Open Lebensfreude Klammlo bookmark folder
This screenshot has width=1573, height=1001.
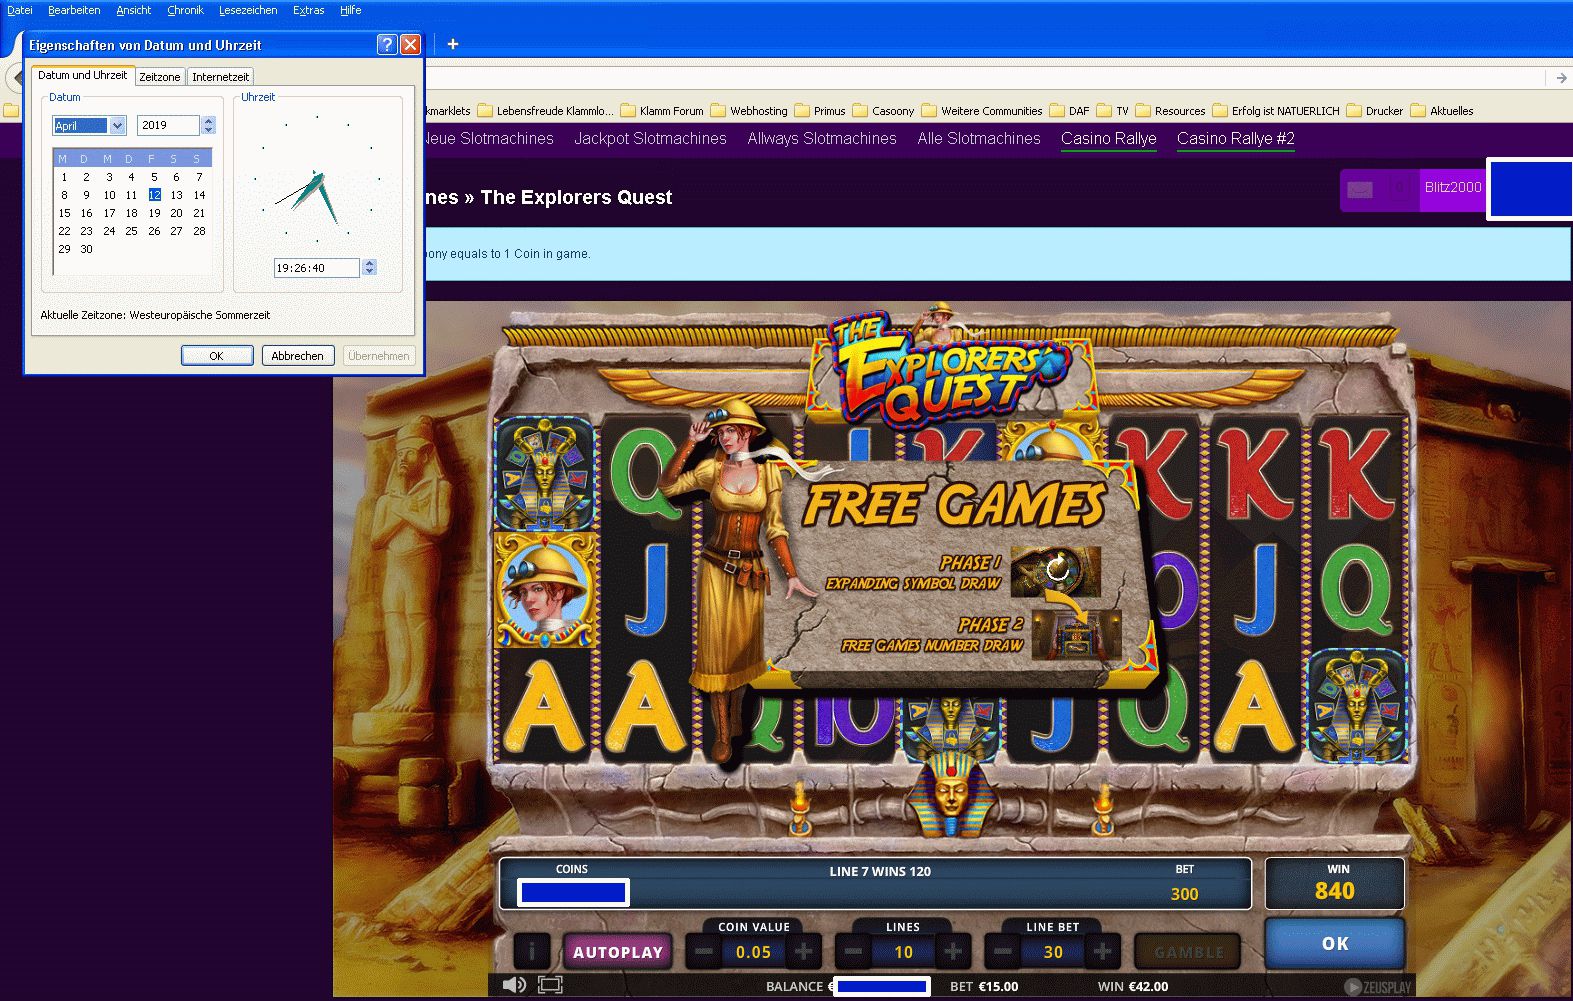pyautogui.click(x=545, y=111)
